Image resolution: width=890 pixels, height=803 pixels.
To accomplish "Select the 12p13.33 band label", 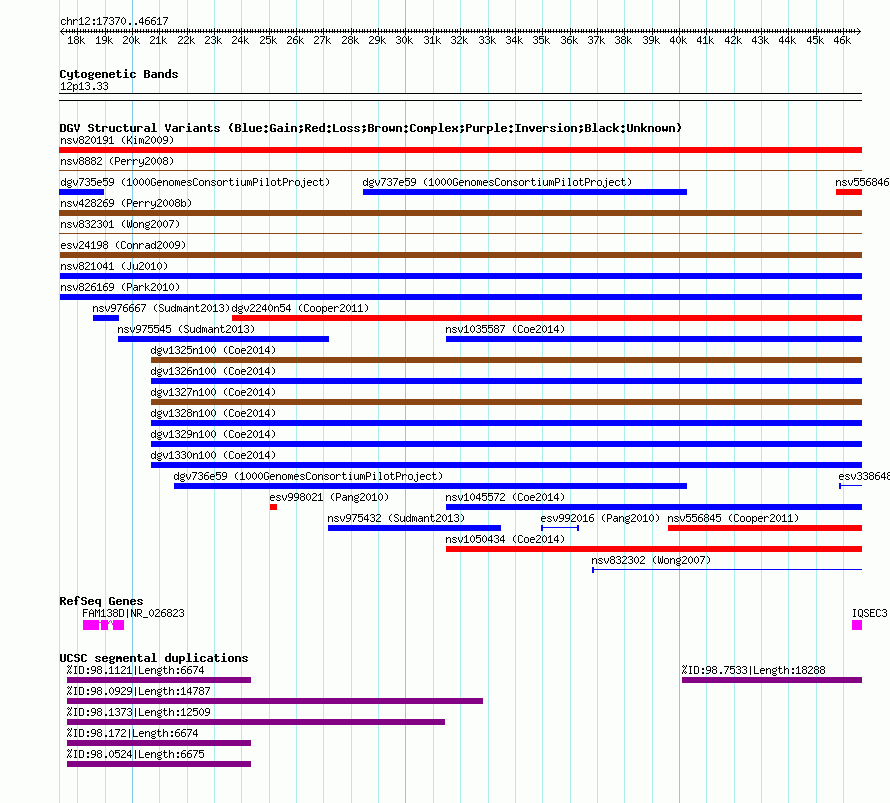I will click(x=84, y=86).
